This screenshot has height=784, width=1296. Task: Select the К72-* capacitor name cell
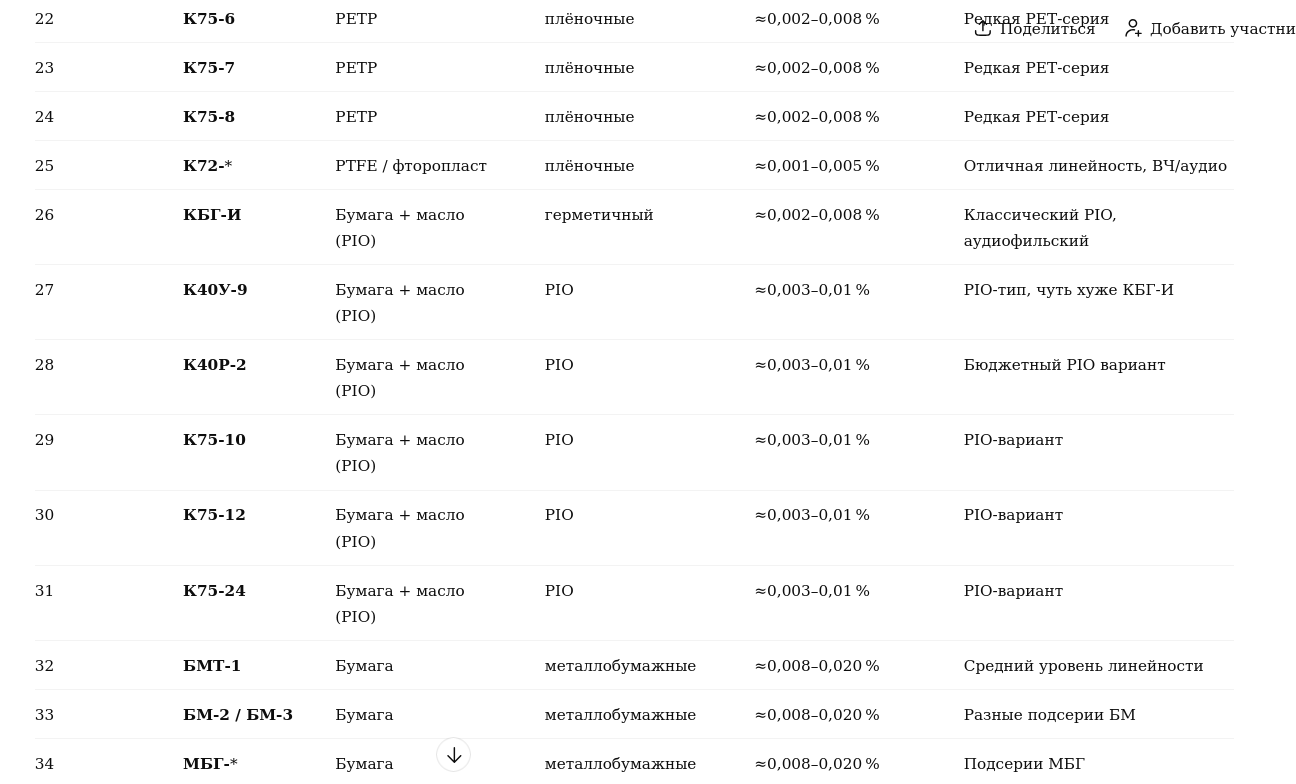coord(207,167)
